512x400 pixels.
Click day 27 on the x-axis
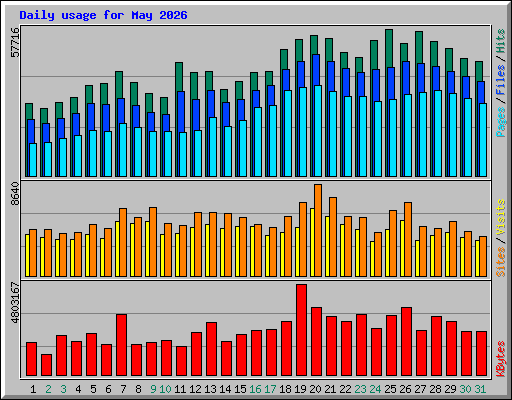point(420,389)
